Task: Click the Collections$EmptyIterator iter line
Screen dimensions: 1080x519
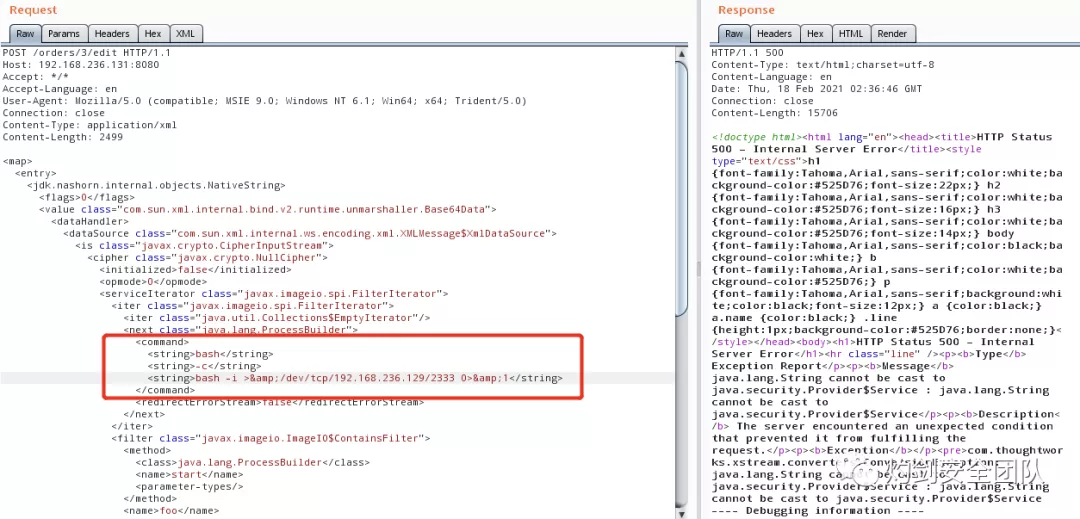Action: pos(277,317)
